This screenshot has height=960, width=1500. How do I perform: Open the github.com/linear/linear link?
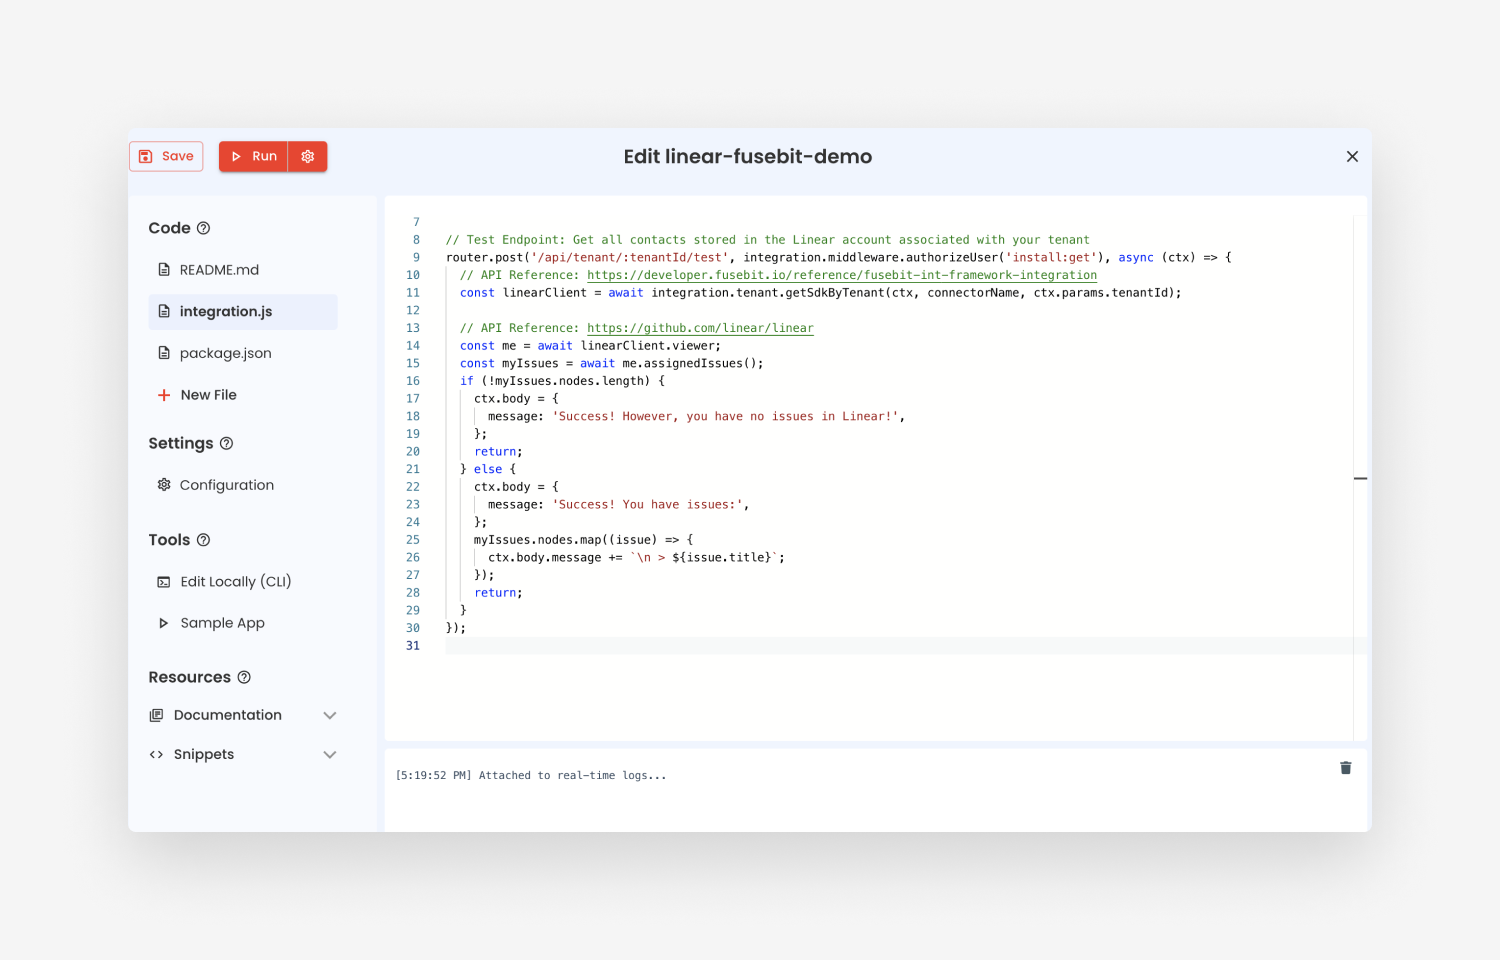[700, 328]
